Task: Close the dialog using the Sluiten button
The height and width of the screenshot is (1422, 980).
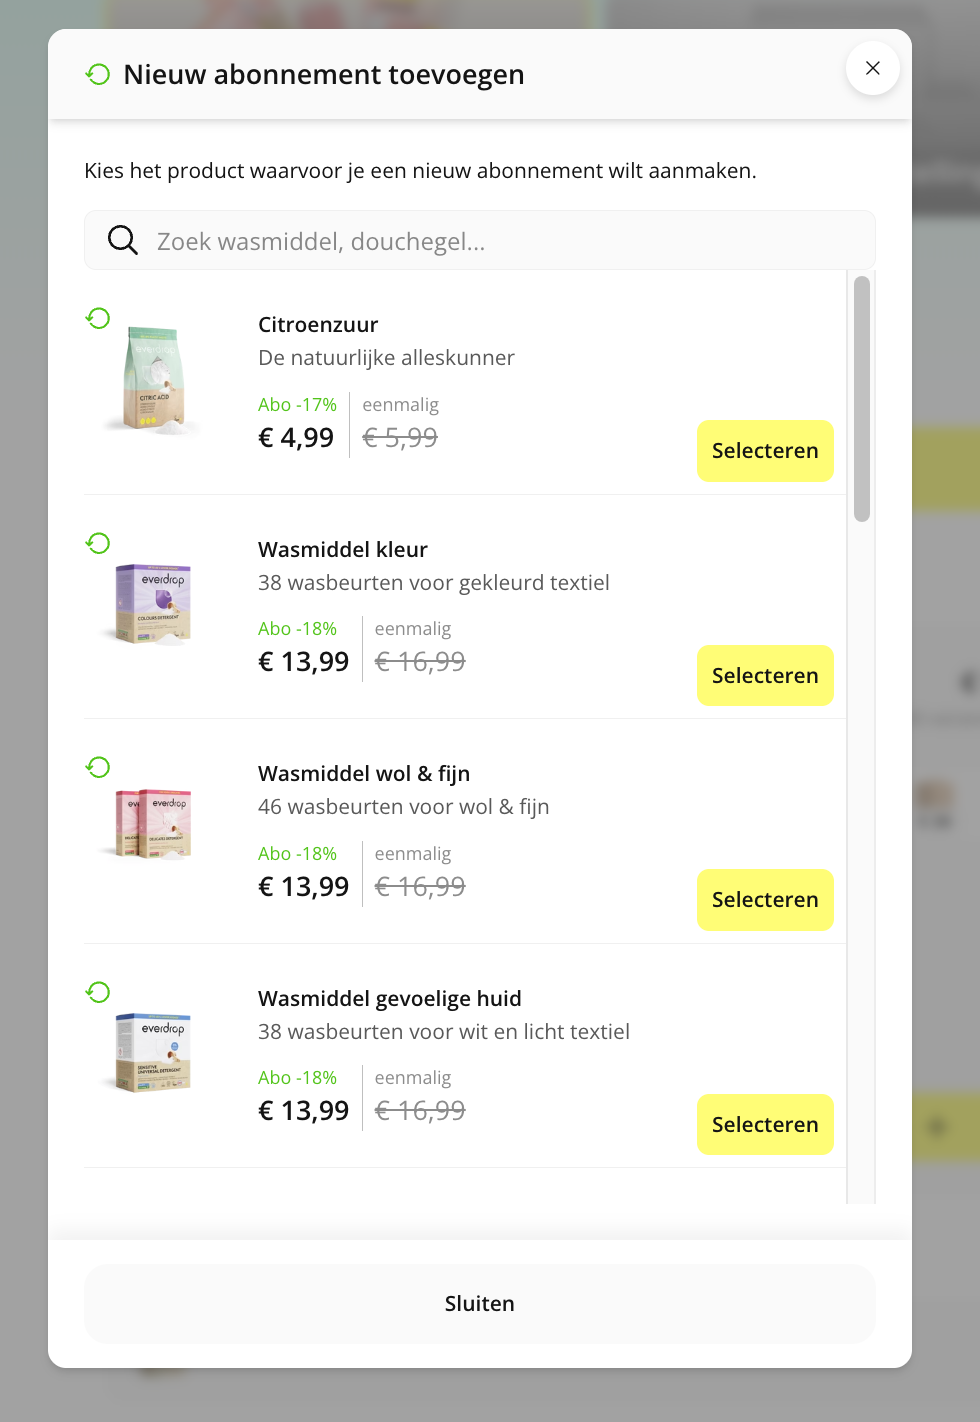Action: pos(480,1303)
